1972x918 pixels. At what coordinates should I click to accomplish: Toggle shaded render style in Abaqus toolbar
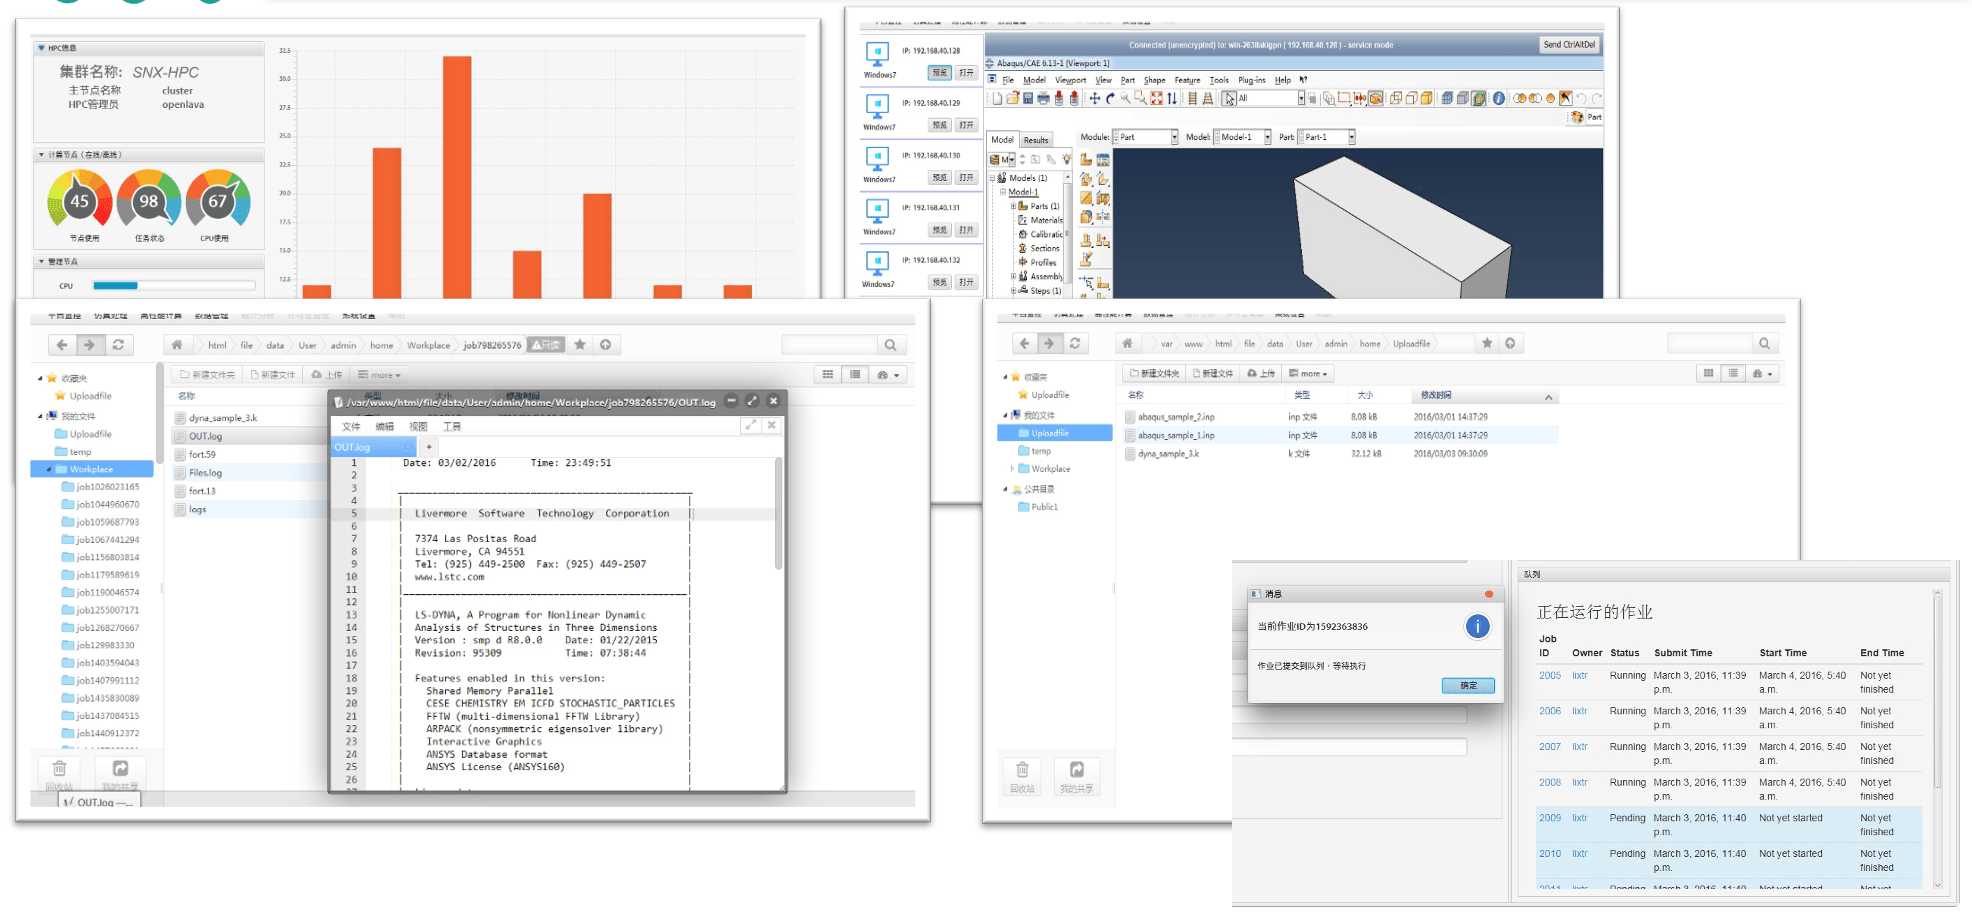point(1426,98)
